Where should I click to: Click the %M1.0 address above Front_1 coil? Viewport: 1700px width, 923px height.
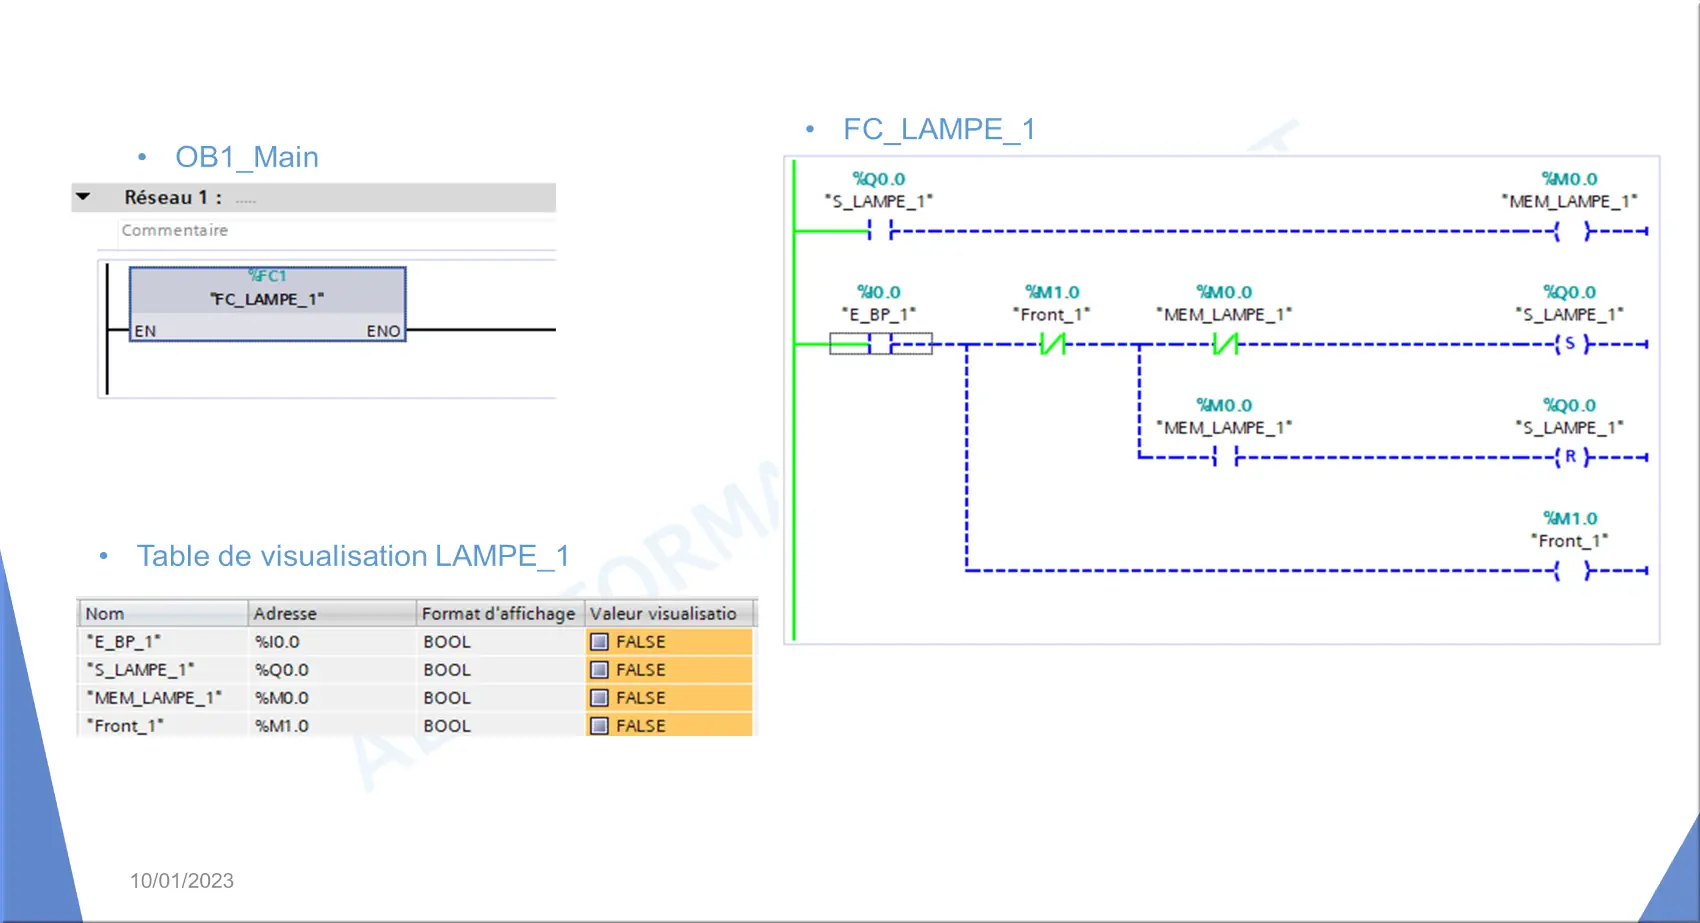[1570, 518]
